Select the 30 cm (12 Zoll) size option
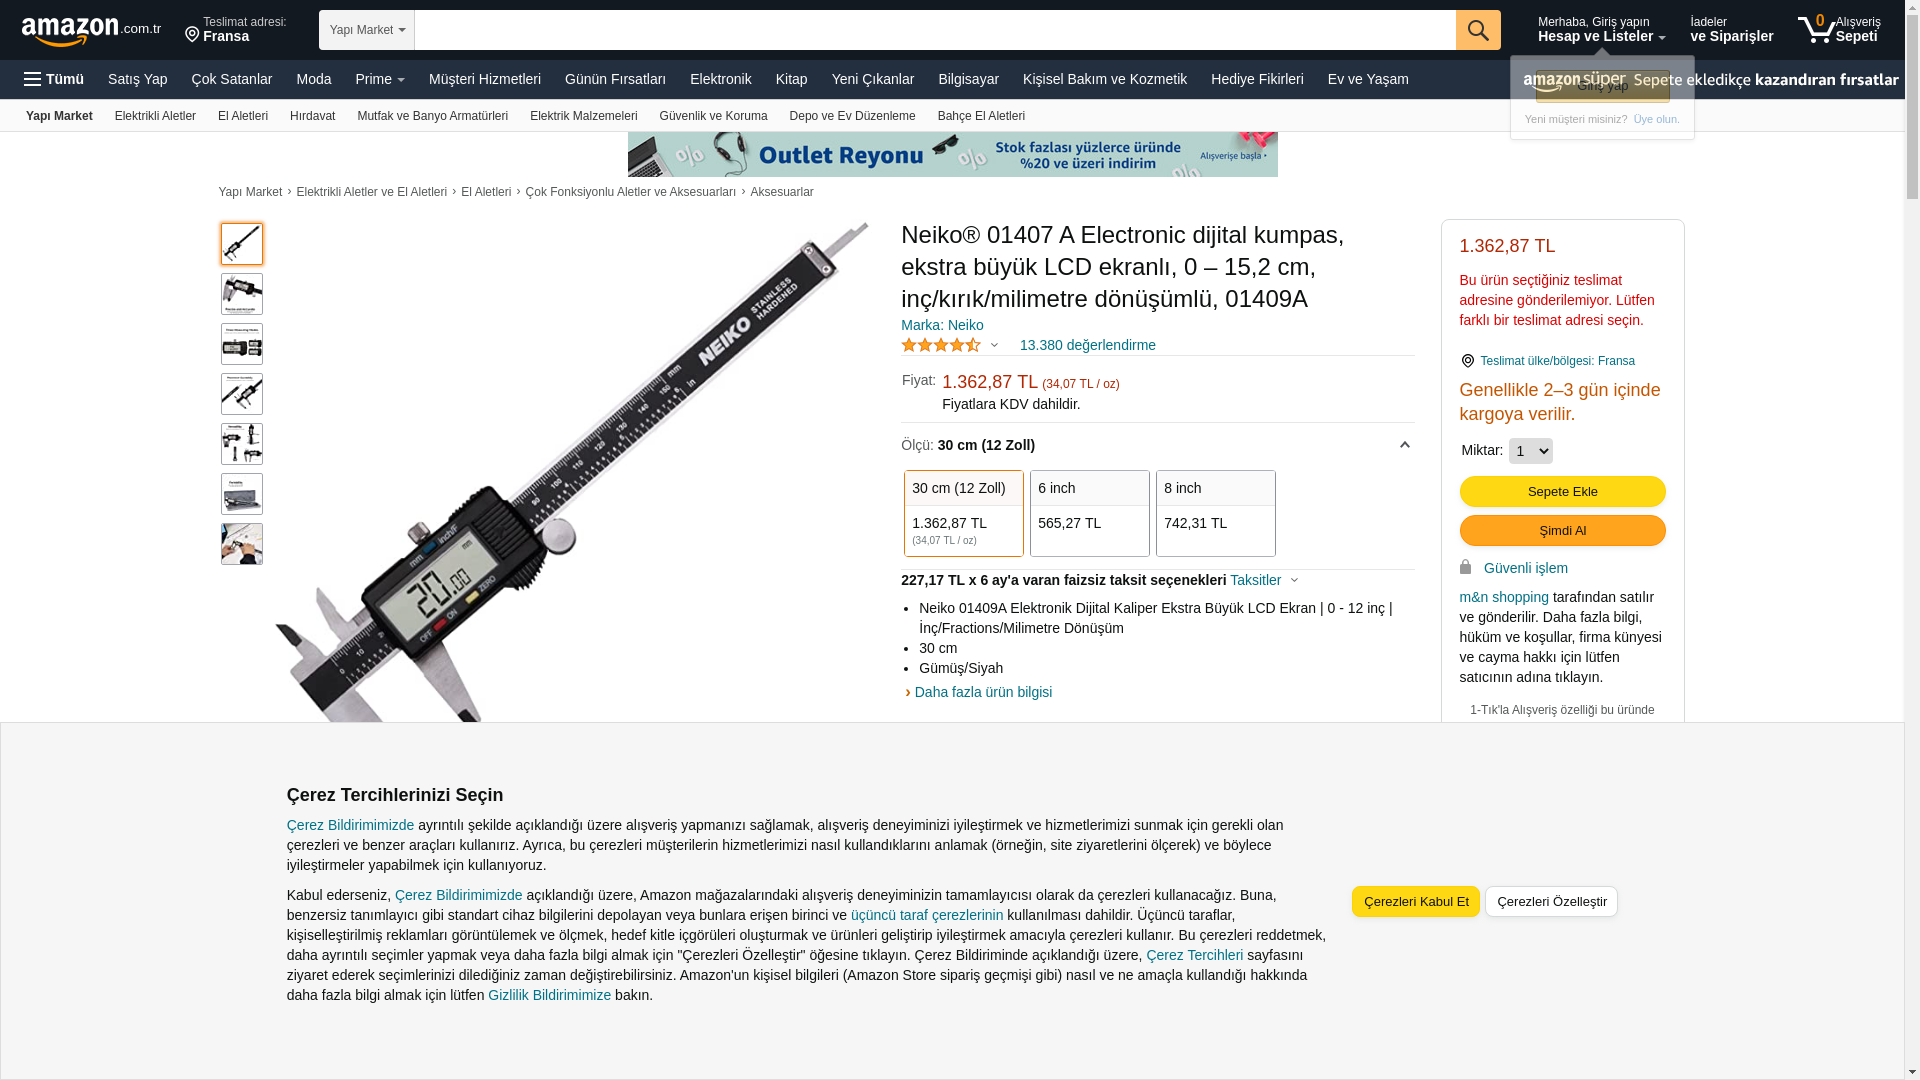The width and height of the screenshot is (1920, 1080). pyautogui.click(x=964, y=513)
